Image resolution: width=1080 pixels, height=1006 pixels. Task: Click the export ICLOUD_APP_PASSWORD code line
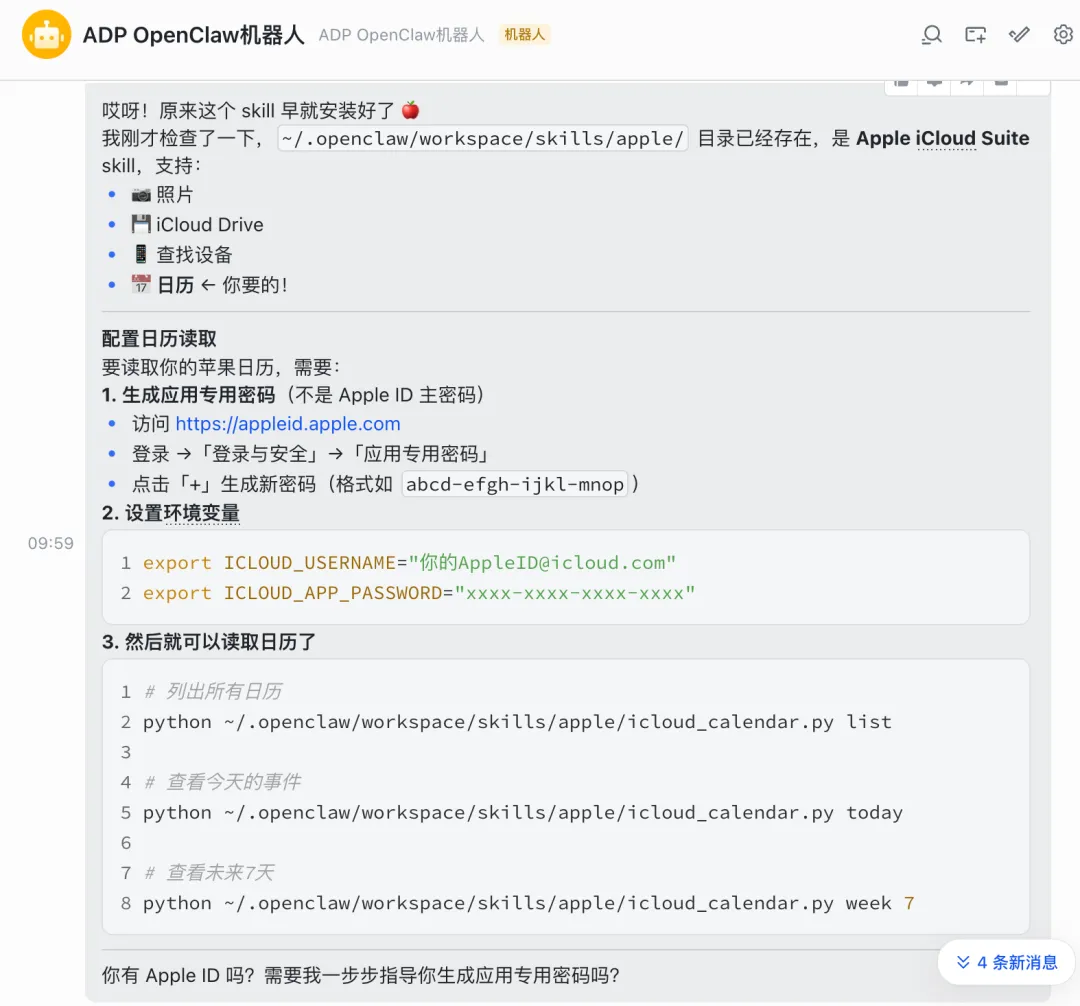point(419,593)
